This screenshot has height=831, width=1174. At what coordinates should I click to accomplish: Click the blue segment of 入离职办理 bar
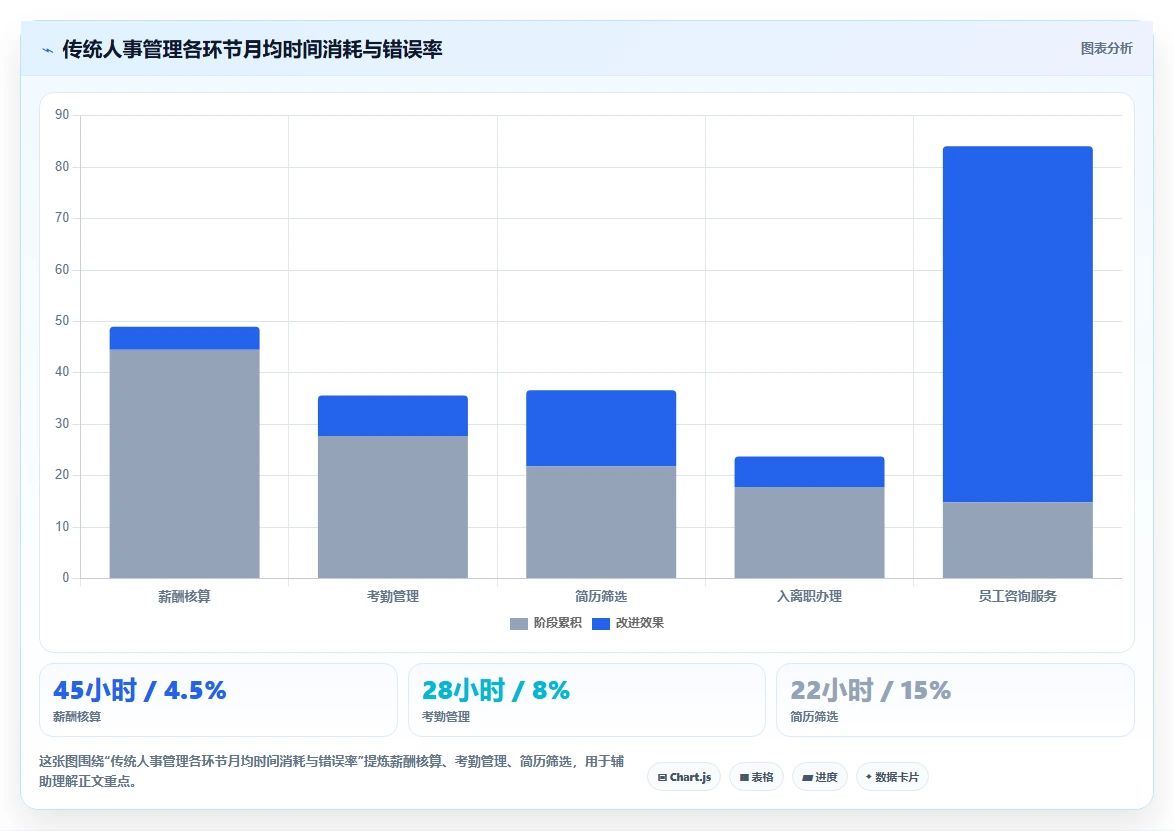[x=809, y=472]
